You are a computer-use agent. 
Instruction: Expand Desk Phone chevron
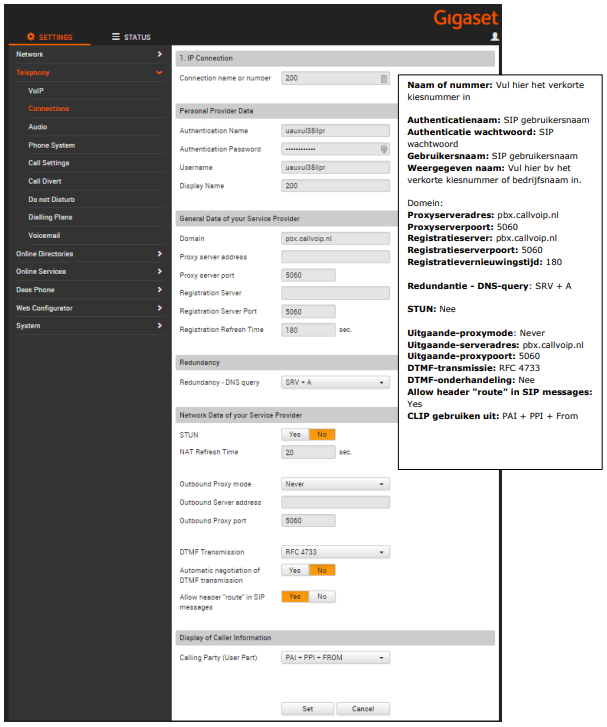[x=160, y=290]
